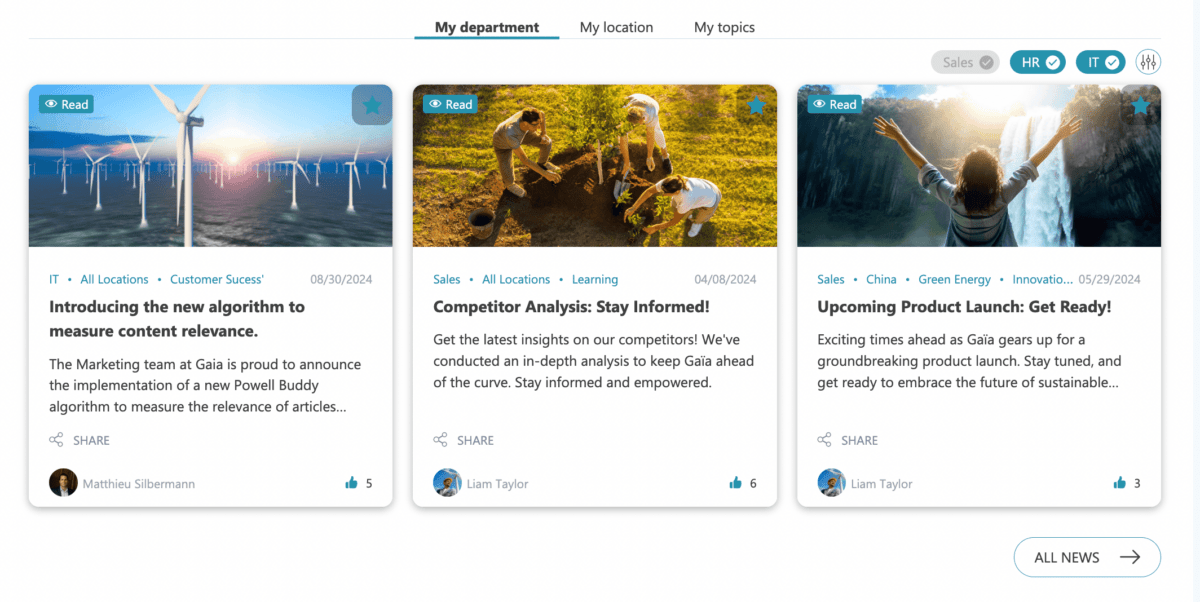
Task: Enable the Sales department filter
Action: (x=964, y=61)
